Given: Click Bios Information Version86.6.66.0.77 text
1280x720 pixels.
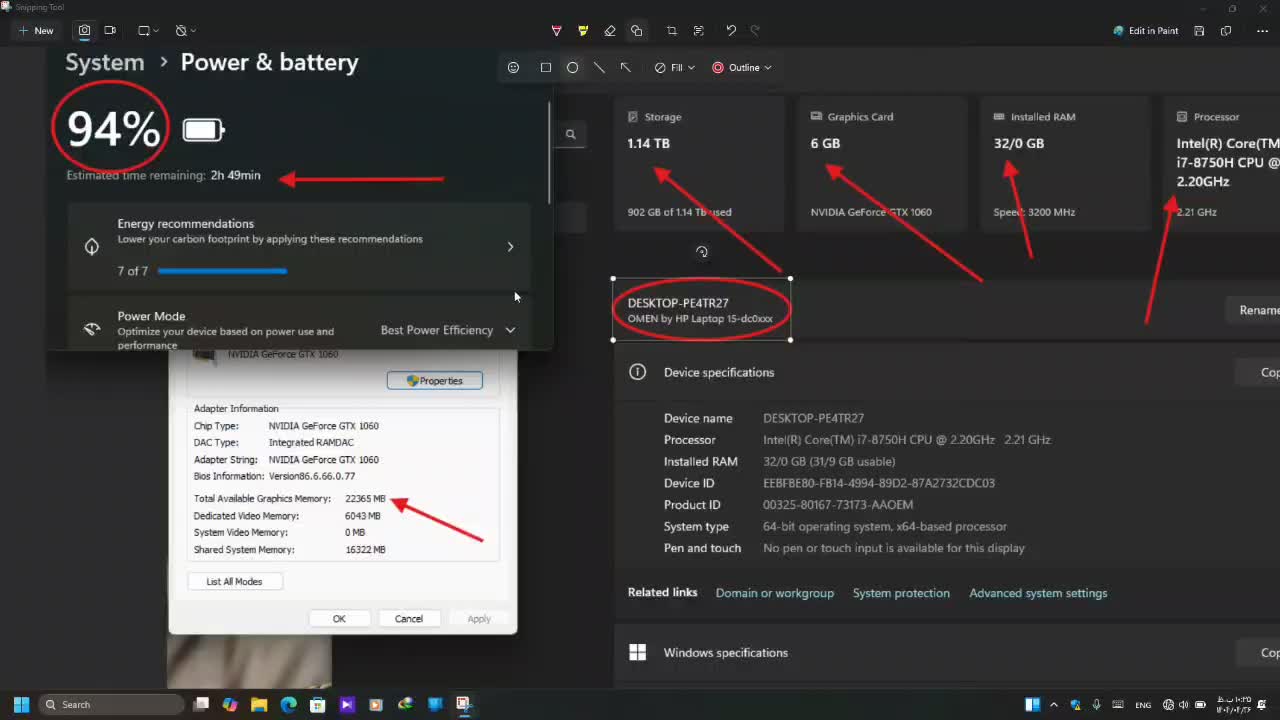Looking at the screenshot, I should pos(273,477).
